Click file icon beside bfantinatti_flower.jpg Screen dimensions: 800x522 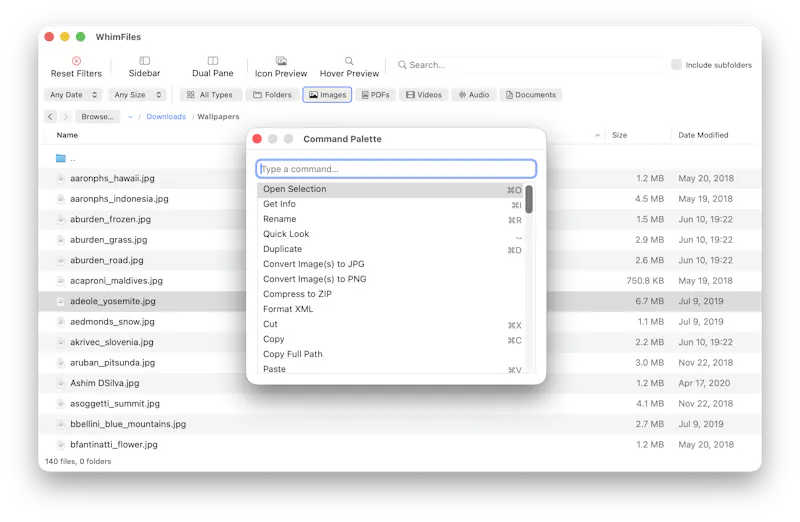coord(61,444)
